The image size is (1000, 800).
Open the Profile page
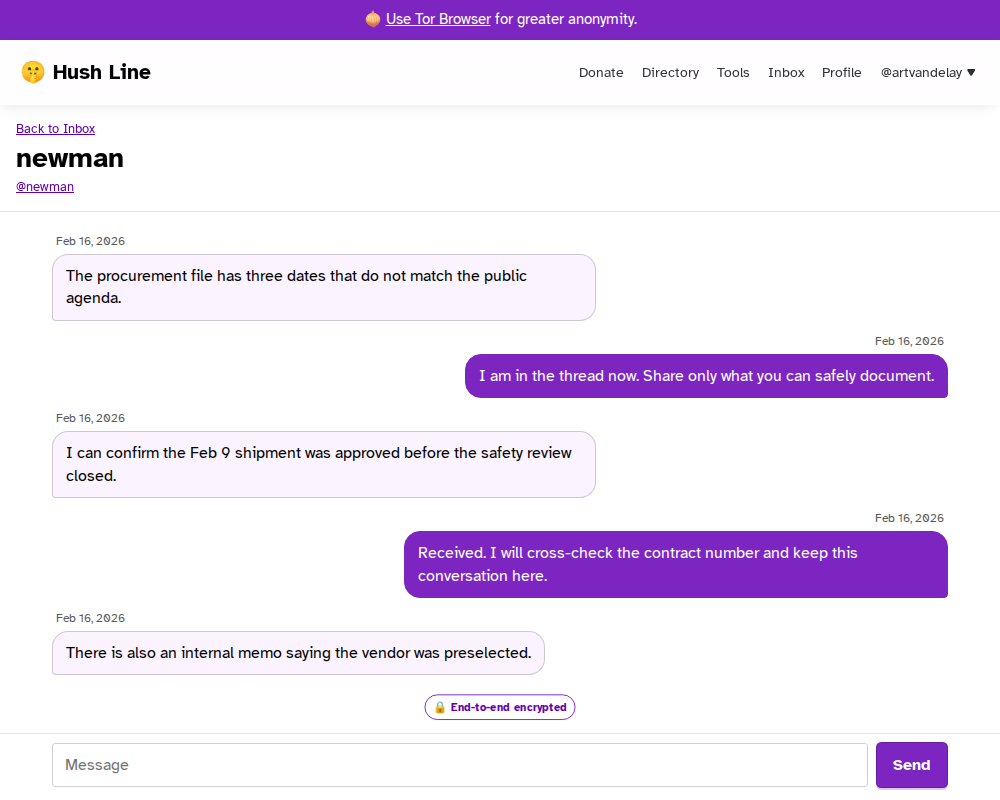click(x=841, y=73)
